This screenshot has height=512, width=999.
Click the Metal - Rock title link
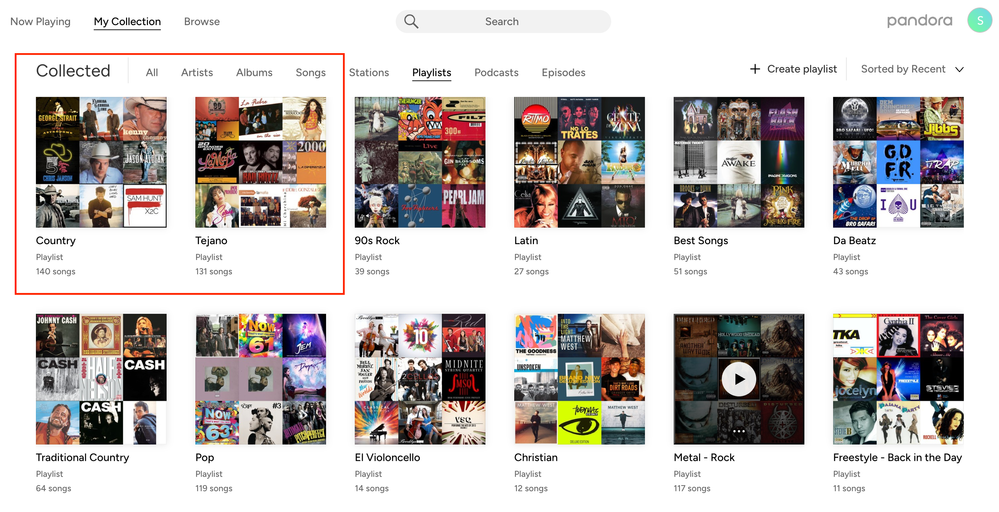pyautogui.click(x=704, y=457)
